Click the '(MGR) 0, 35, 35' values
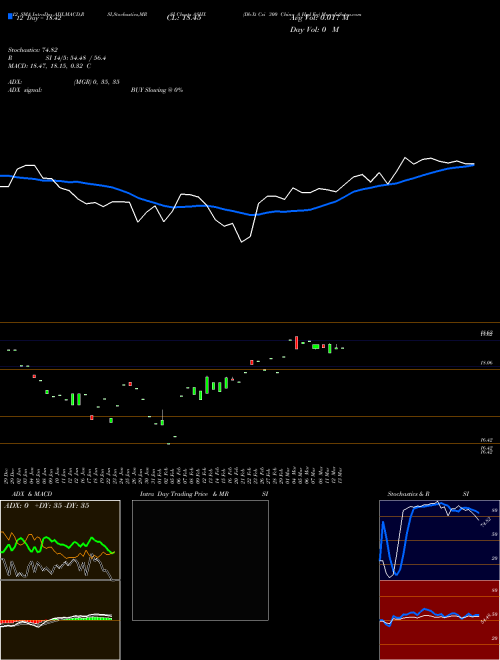Viewport: 500px width, 660px height. coord(96,82)
